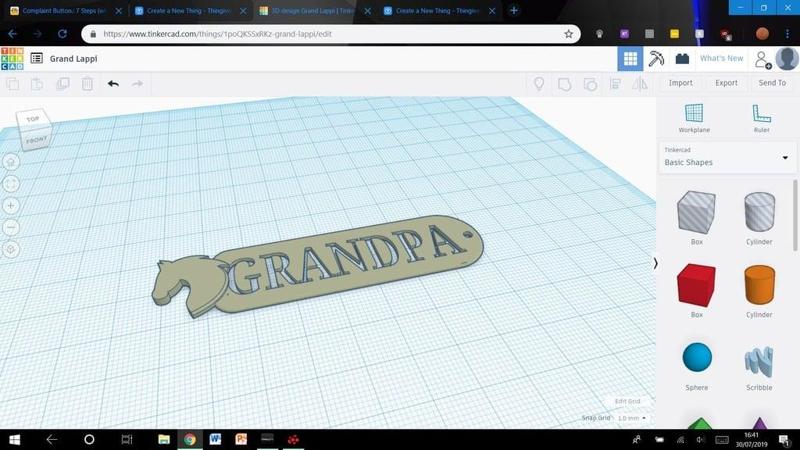Screen dimensions: 800x450
Task: Click the invite collaborator person icon
Action: point(762,59)
